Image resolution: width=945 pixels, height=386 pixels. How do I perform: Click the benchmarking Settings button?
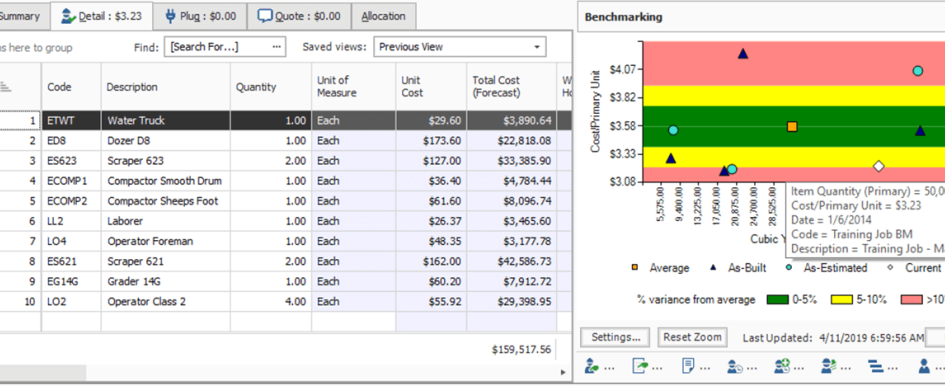(615, 337)
